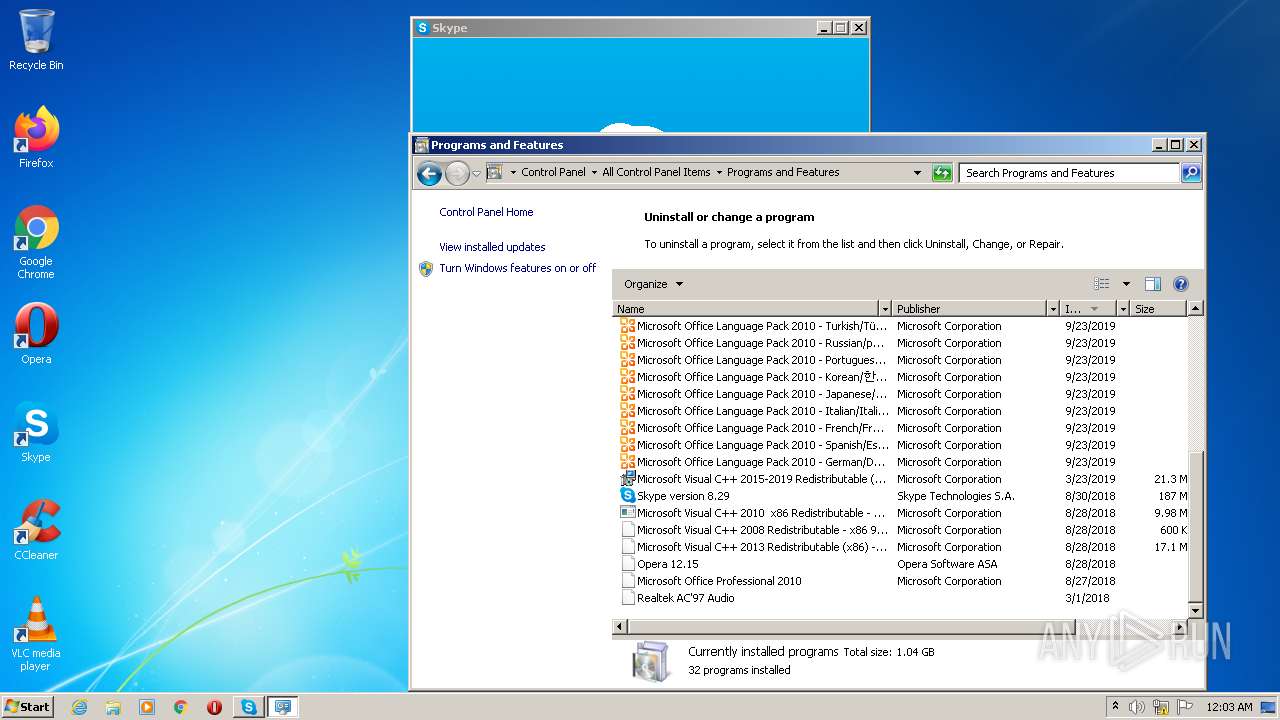Click shield icon beside Windows features link
The height and width of the screenshot is (720, 1280).
(x=426, y=268)
